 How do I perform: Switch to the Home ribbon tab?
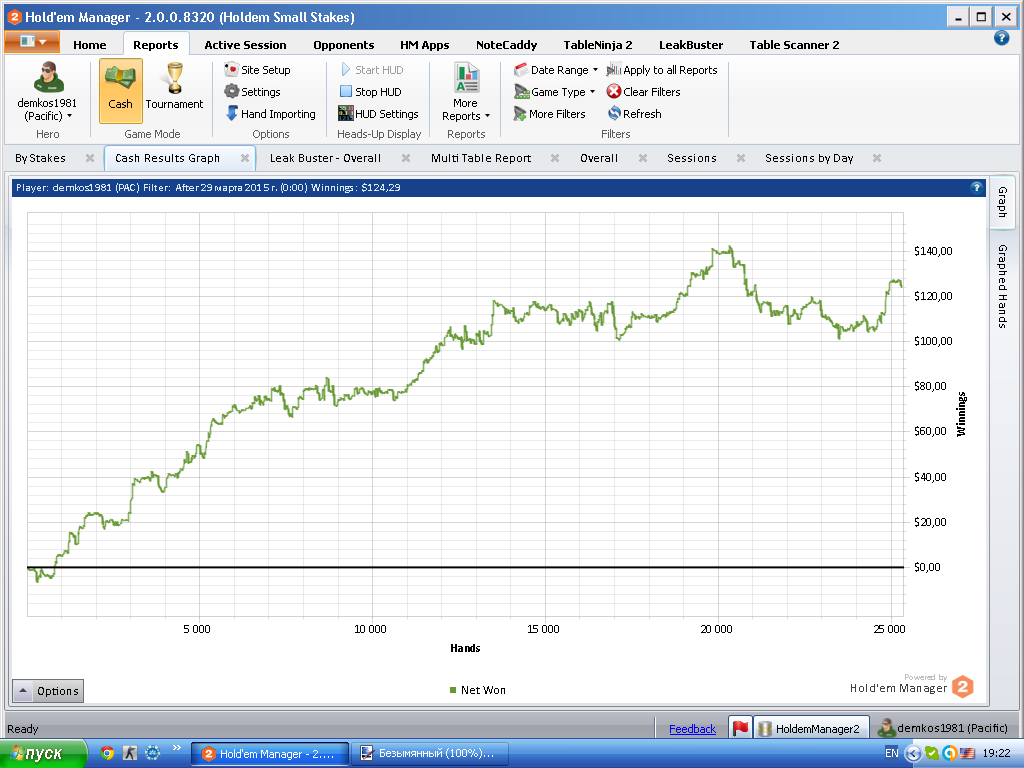pos(89,45)
